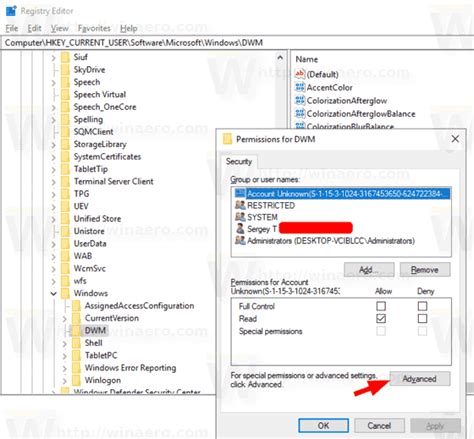Screen dimensions: 474x439
Task: Select the wfs key
Action: coord(80,281)
